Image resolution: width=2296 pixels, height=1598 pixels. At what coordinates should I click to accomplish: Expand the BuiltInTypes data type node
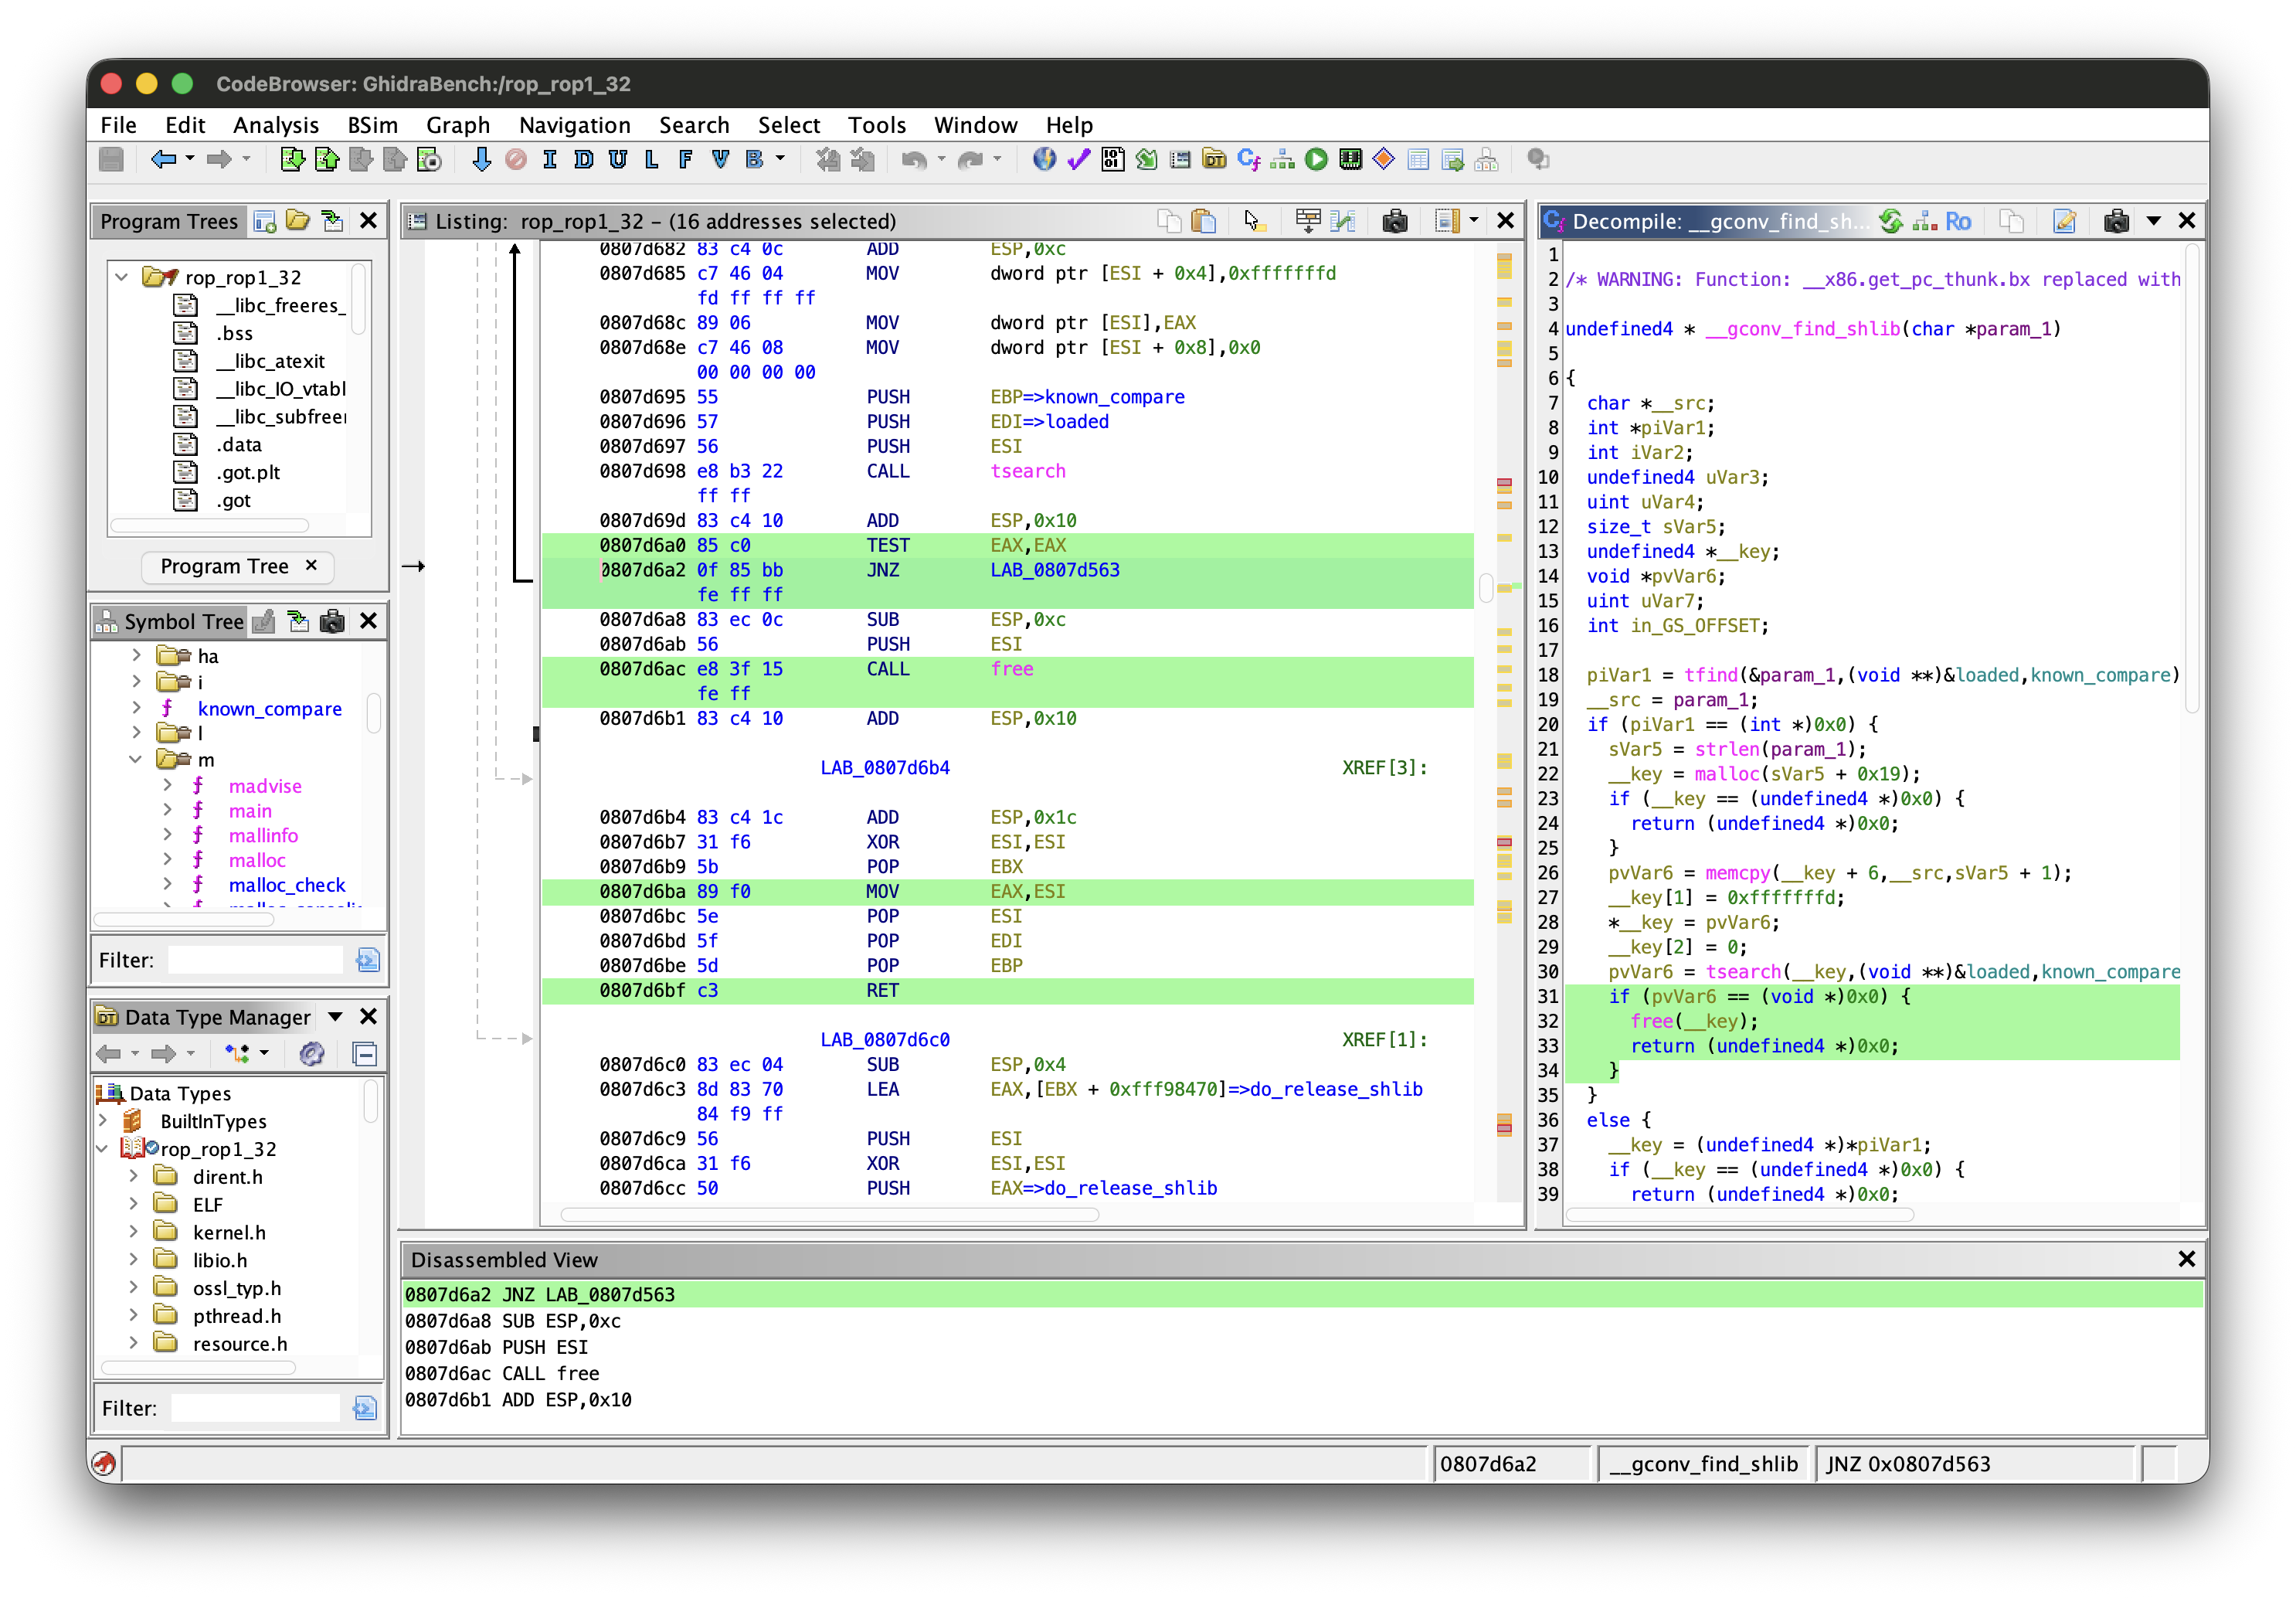point(104,1121)
